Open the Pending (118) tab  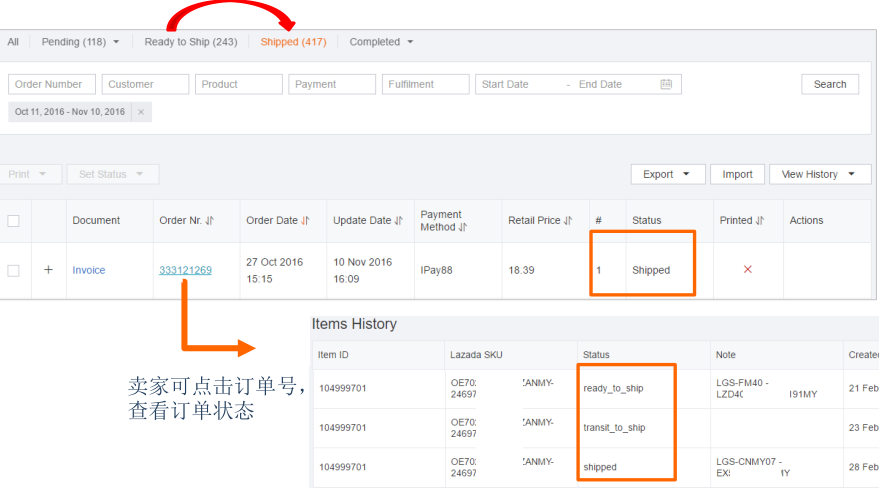point(73,42)
